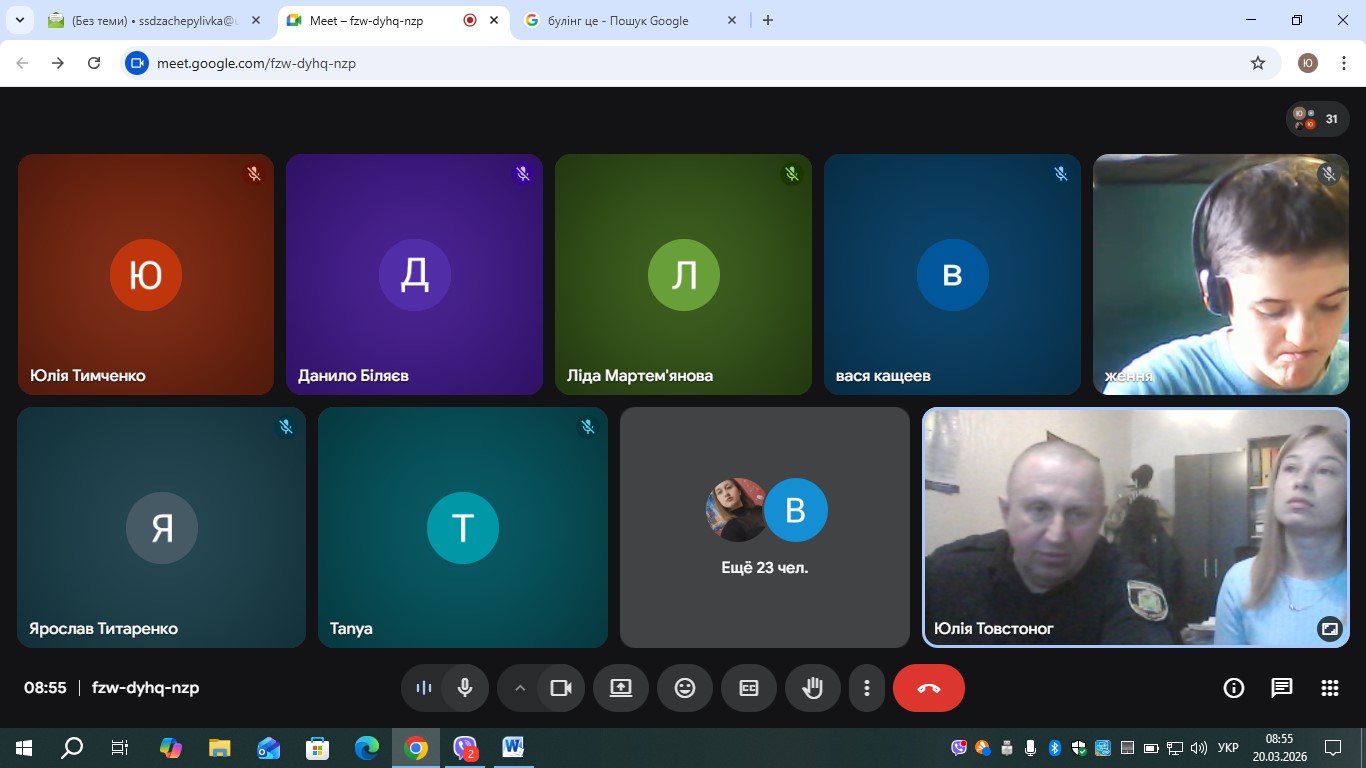This screenshot has width=1366, height=768.
Task: Click the red leave call button
Action: coord(928,688)
